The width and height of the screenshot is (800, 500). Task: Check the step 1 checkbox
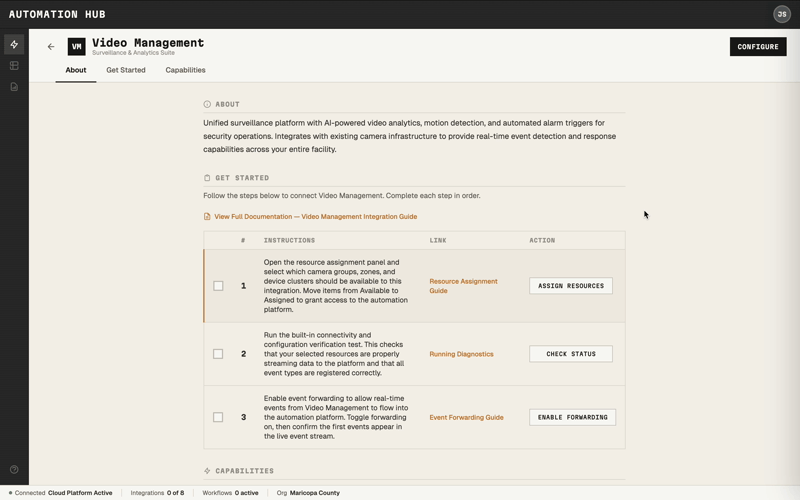click(x=218, y=286)
